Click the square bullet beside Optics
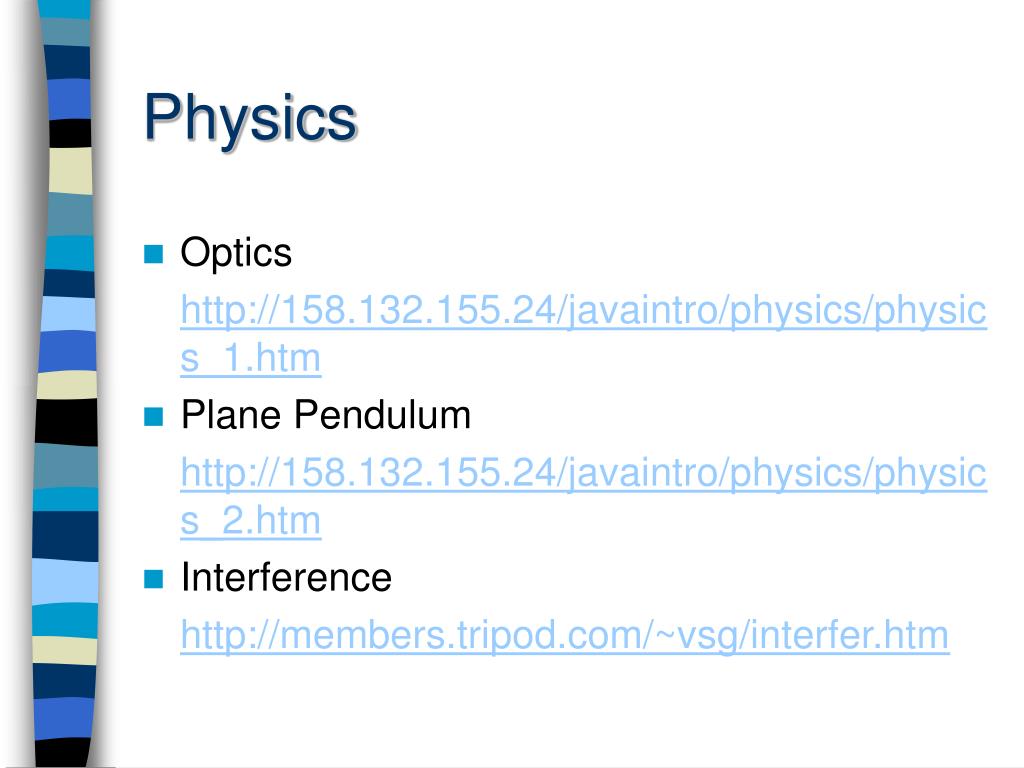Image resolution: width=1024 pixels, height=768 pixels. point(153,254)
